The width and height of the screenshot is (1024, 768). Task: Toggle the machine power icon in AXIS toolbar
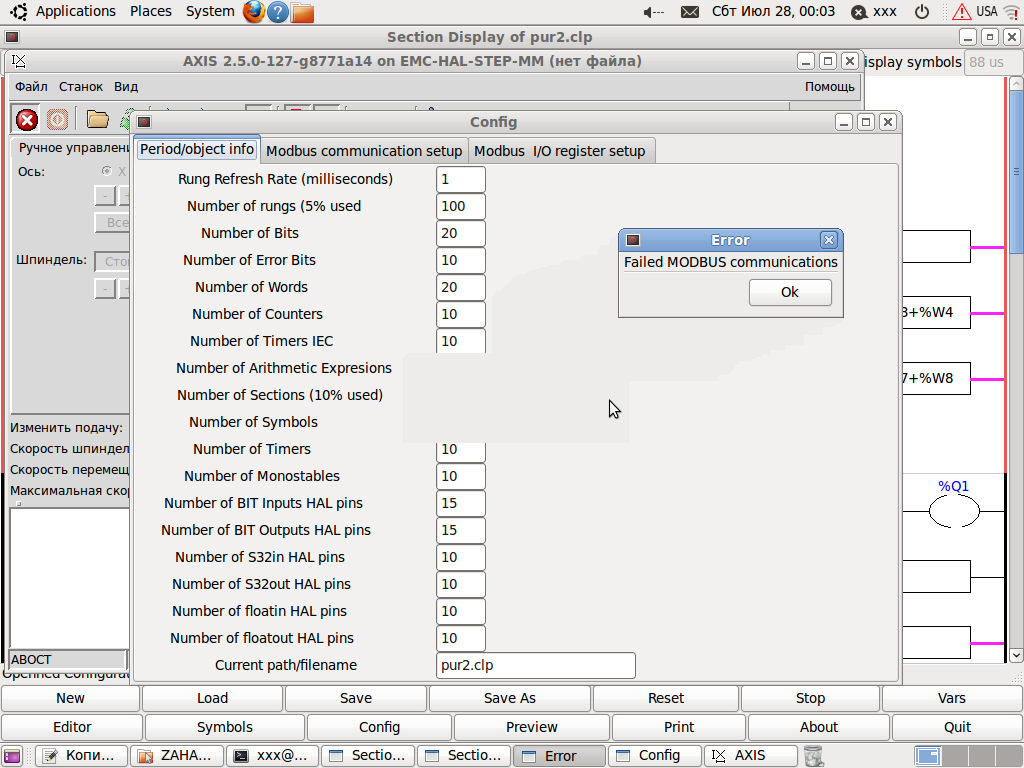pyautogui.click(x=57, y=120)
